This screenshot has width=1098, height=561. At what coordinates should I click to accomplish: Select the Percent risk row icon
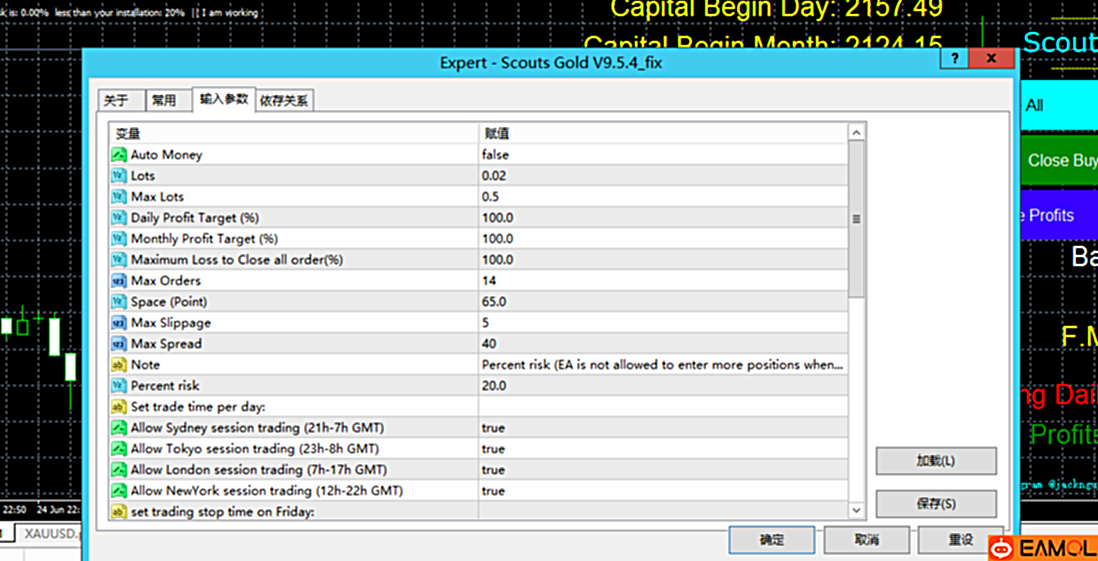tap(118, 386)
